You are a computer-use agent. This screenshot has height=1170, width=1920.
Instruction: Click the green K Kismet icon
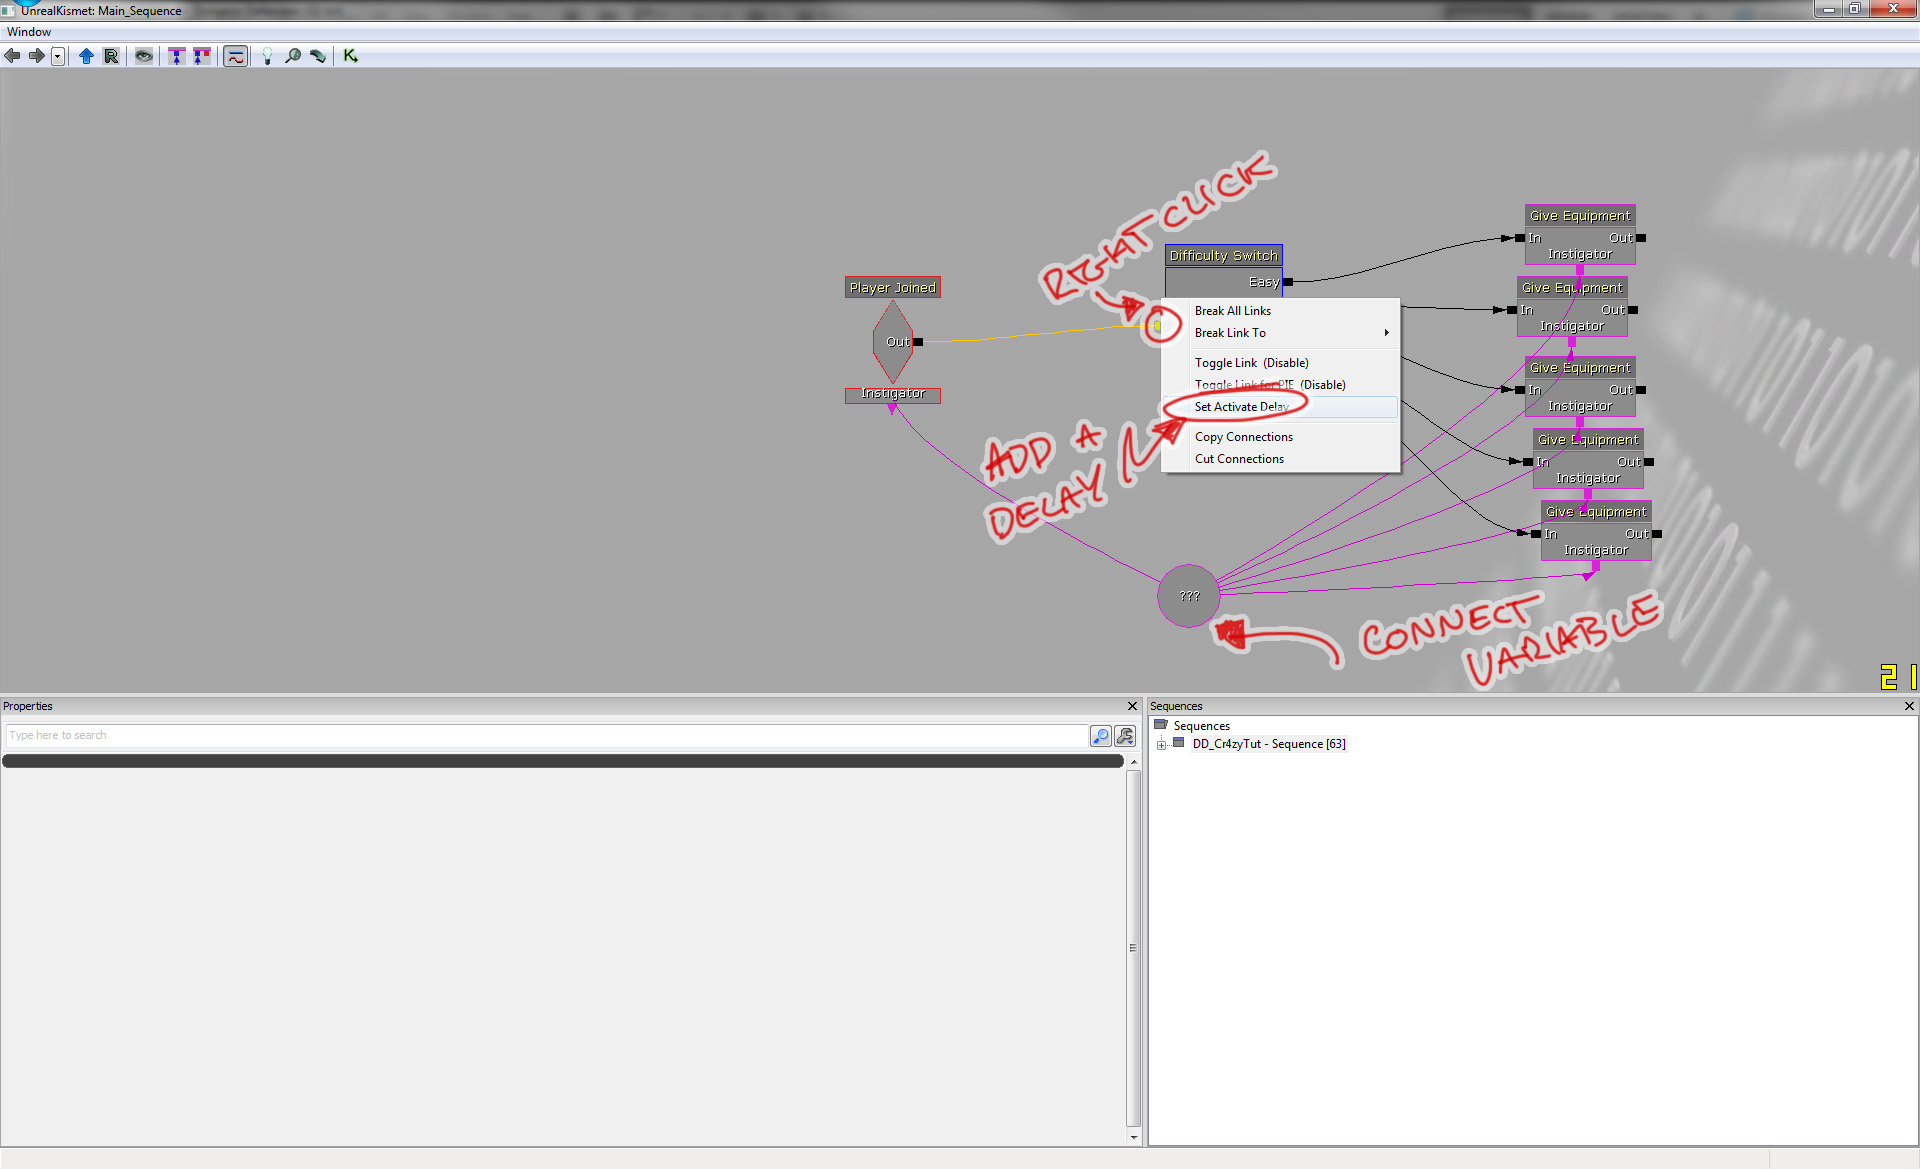[x=350, y=56]
